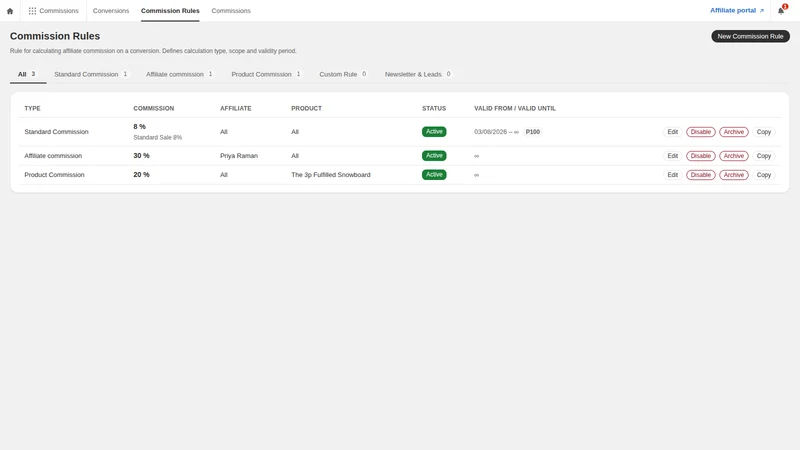Open the Affiliate portal link
The width and height of the screenshot is (800, 450).
(737, 10)
